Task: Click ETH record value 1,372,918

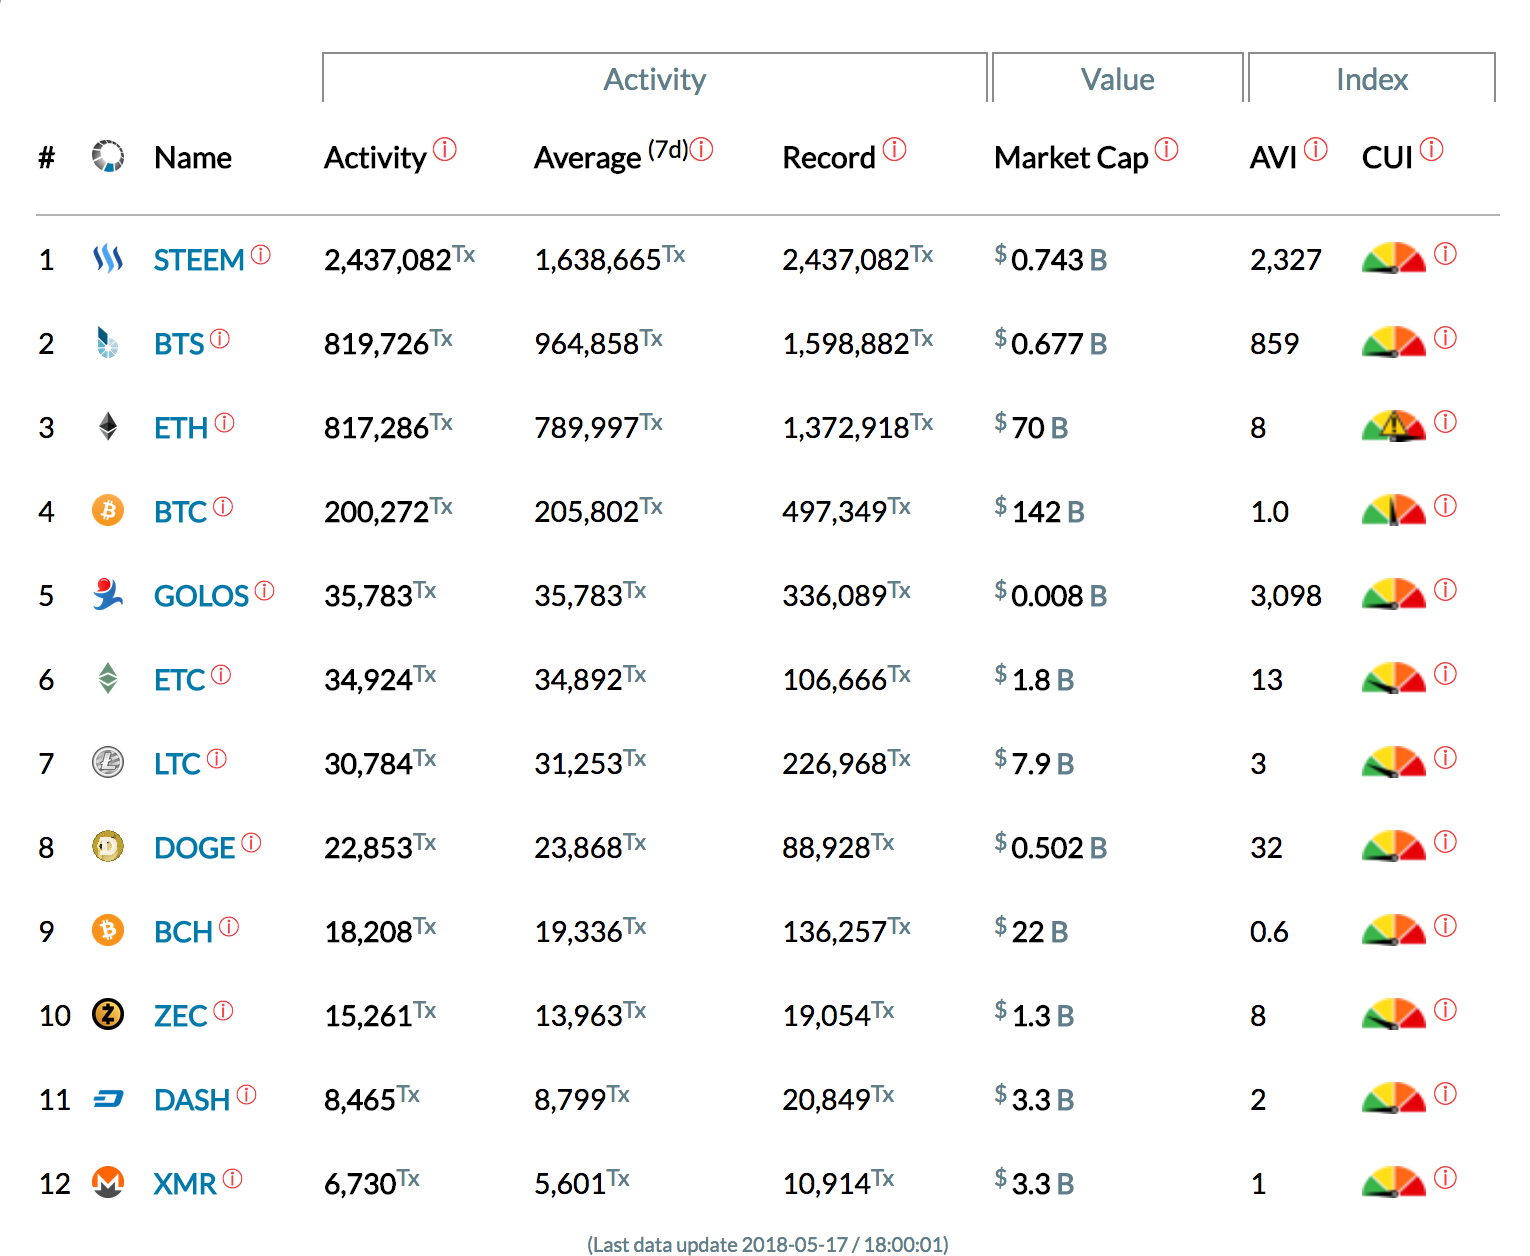Action: pos(857,427)
